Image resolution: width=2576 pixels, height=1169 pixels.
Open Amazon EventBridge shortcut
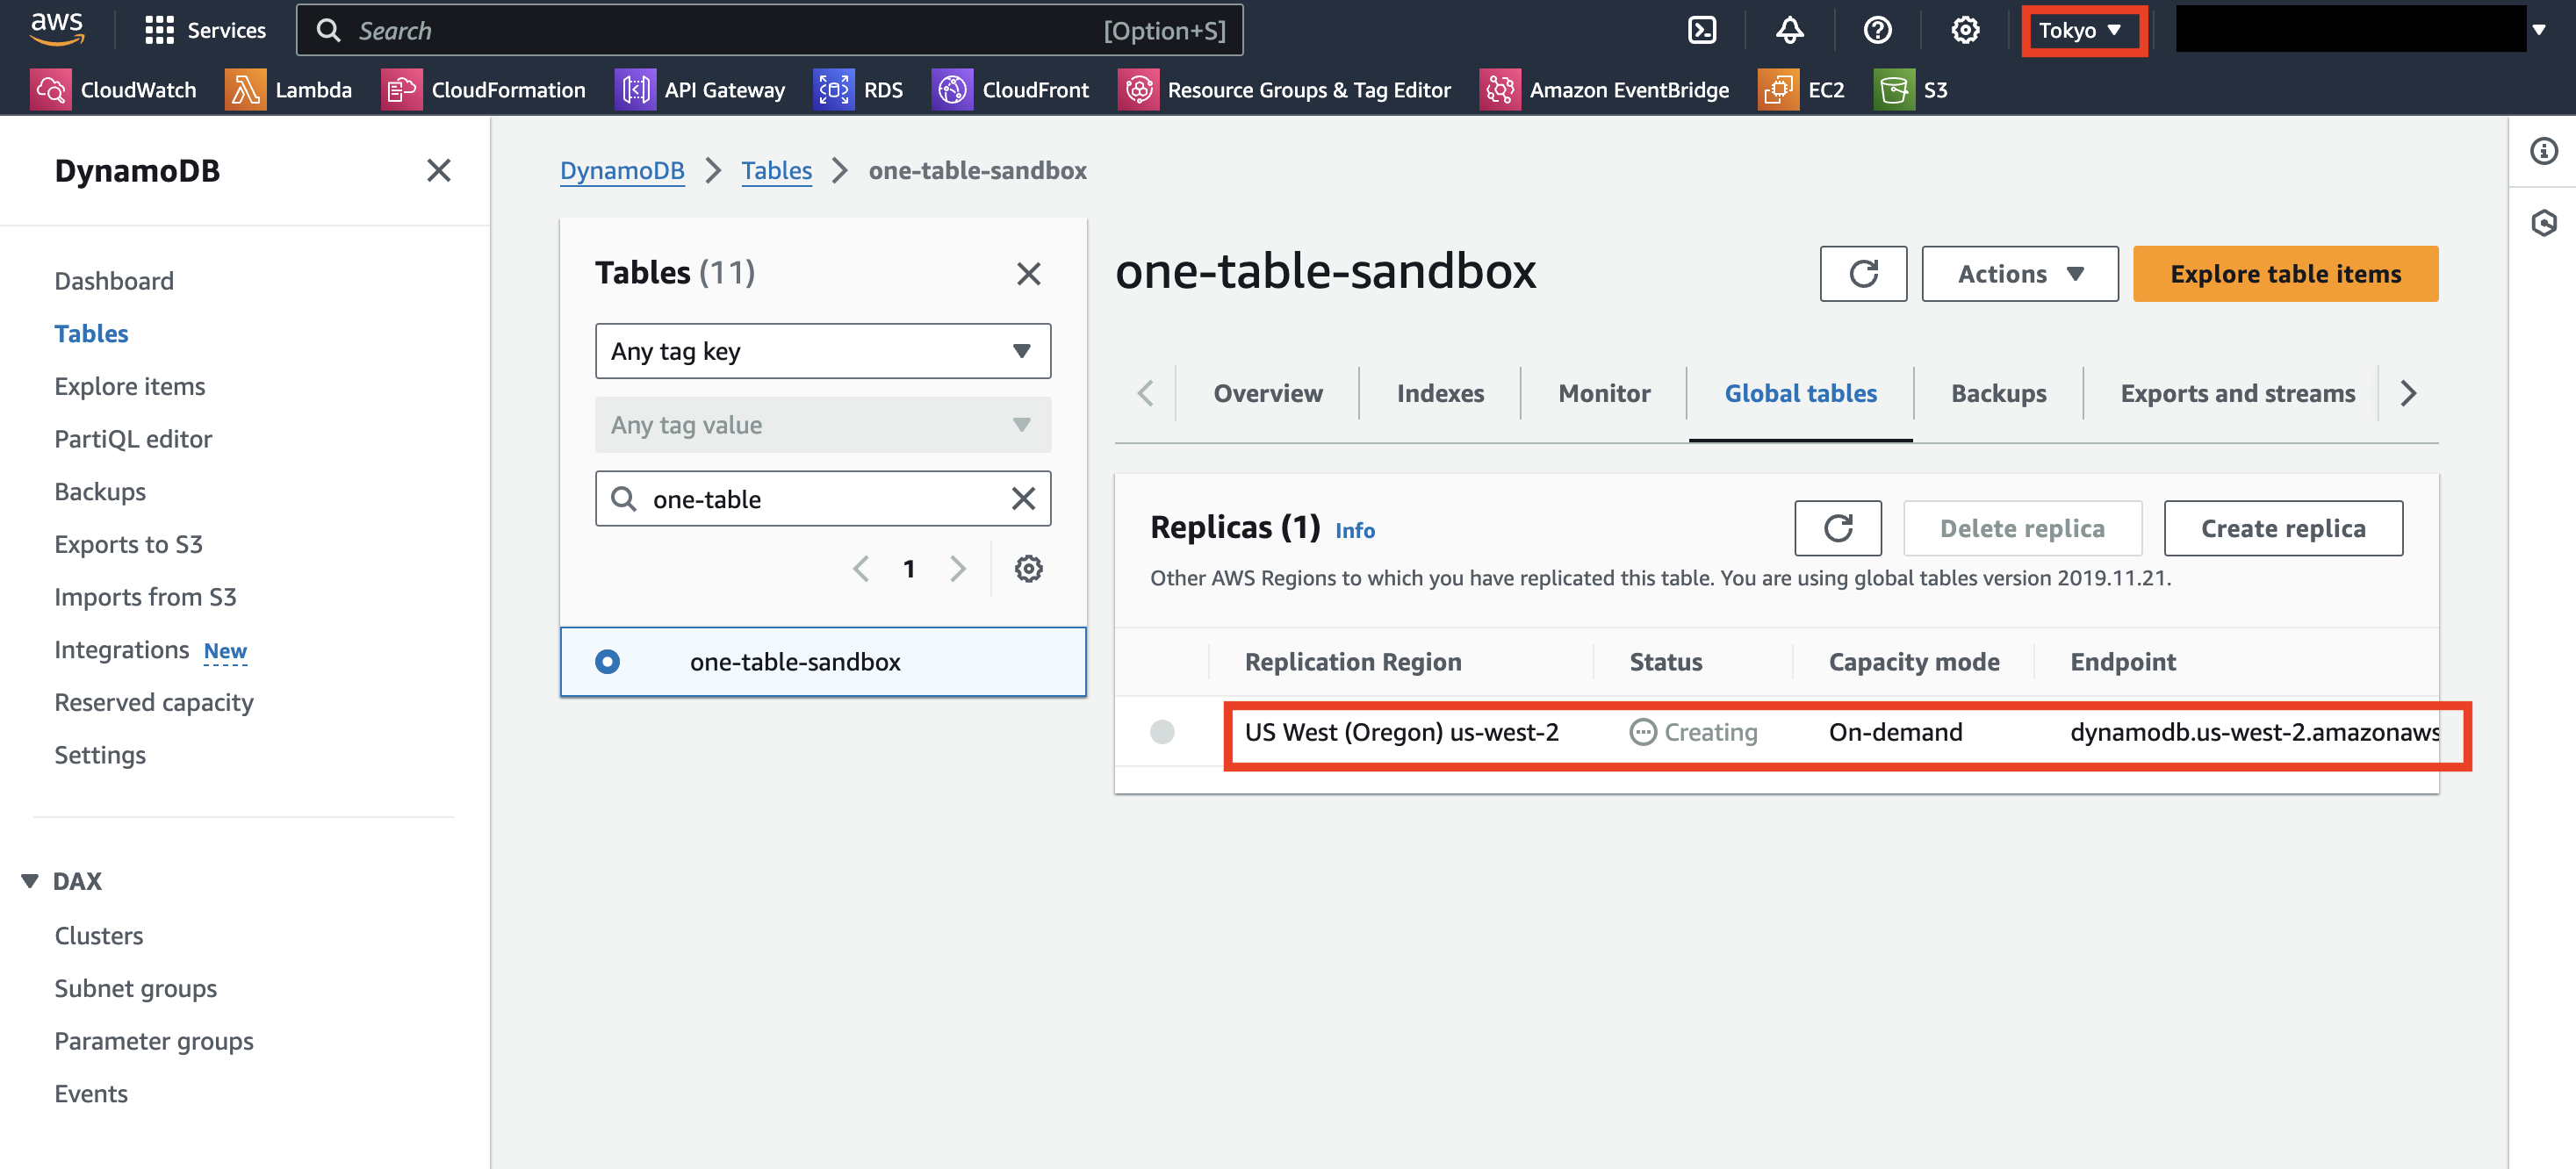[x=1604, y=90]
